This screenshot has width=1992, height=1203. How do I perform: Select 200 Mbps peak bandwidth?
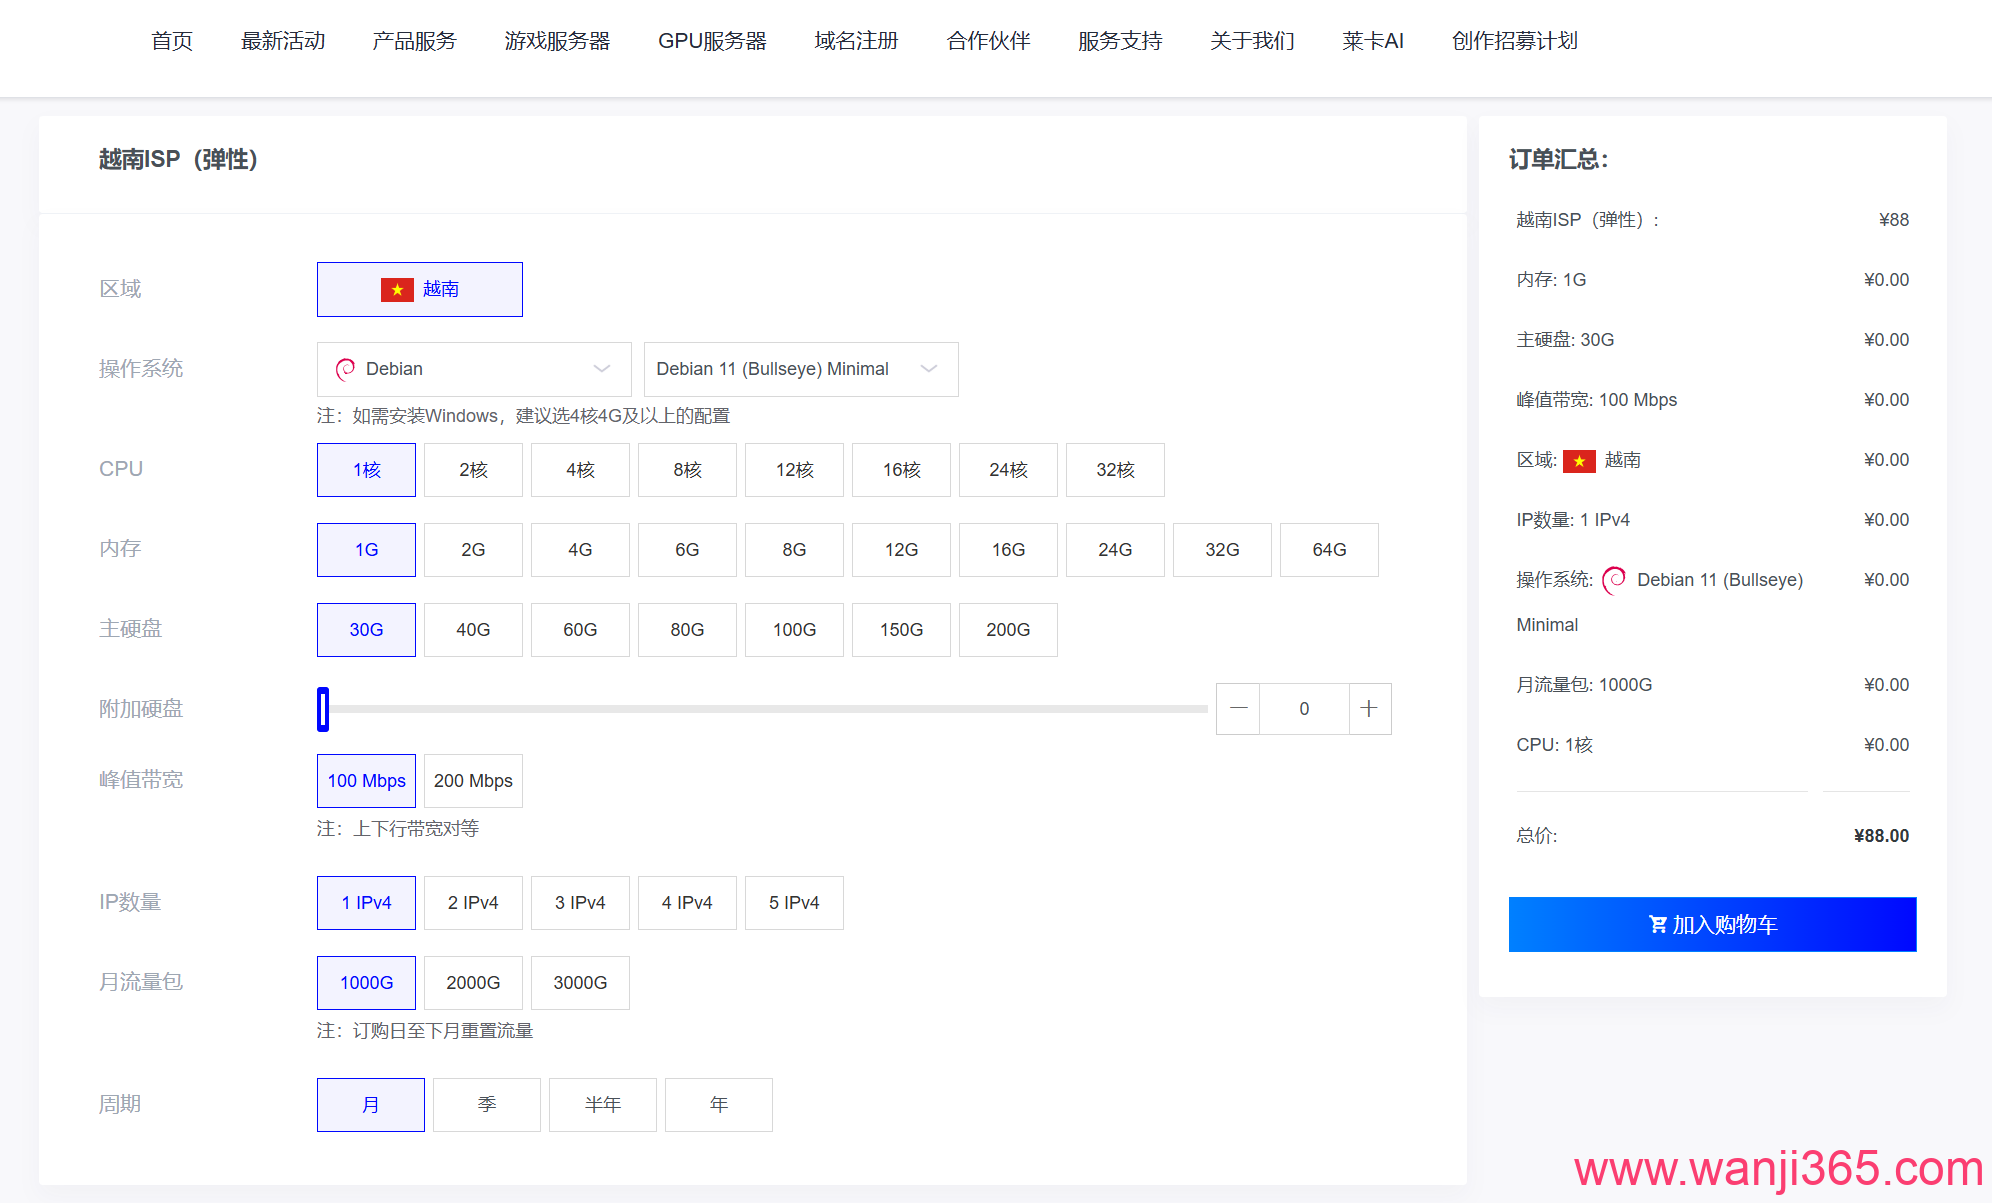tap(473, 781)
